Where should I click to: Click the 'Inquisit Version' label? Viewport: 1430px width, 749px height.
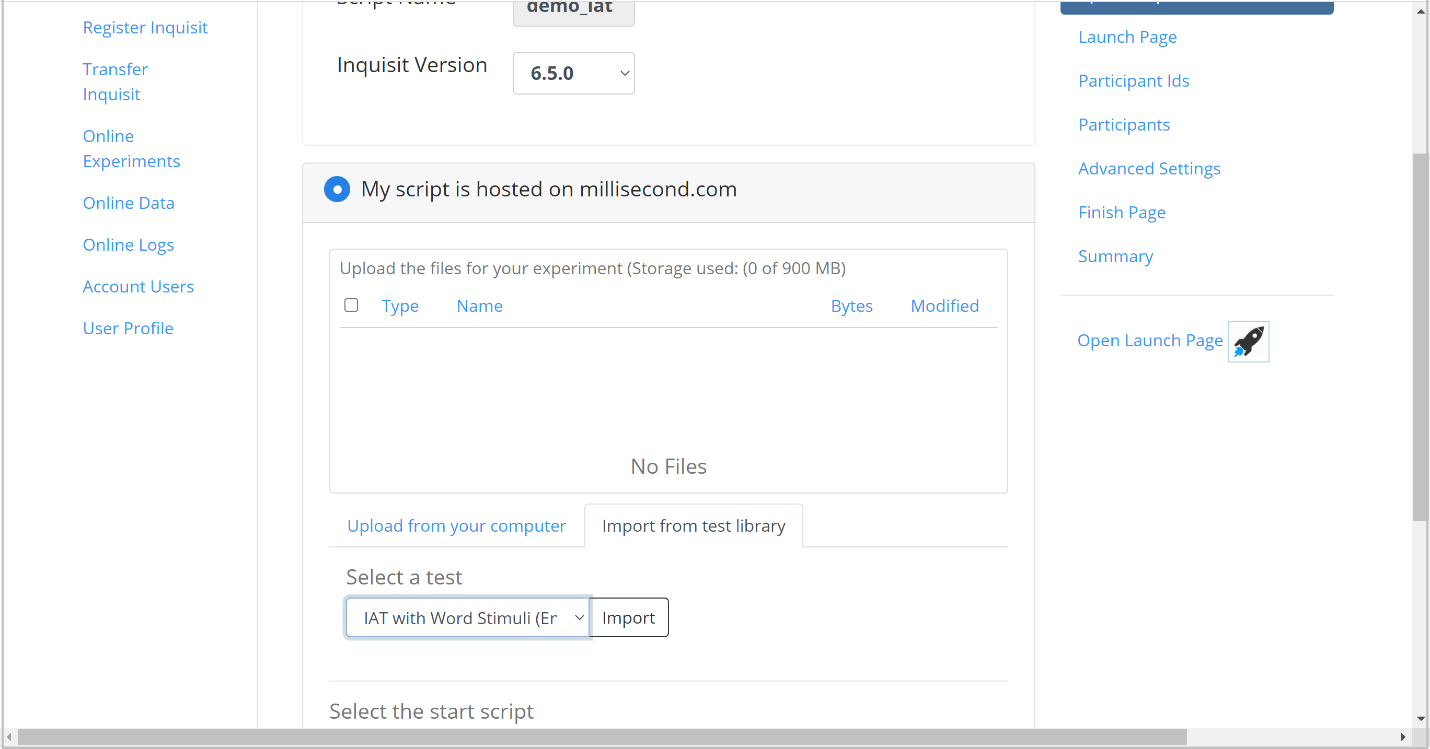coord(412,65)
